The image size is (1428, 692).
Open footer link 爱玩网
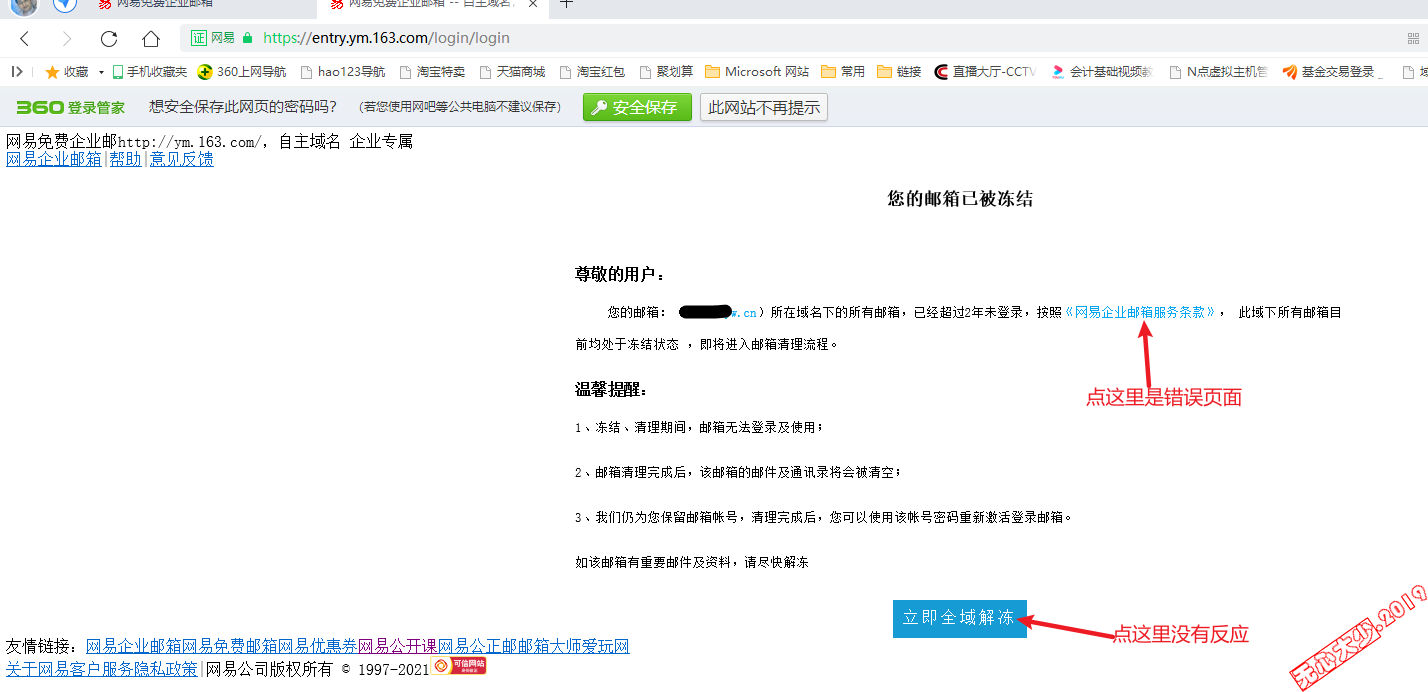(x=606, y=646)
